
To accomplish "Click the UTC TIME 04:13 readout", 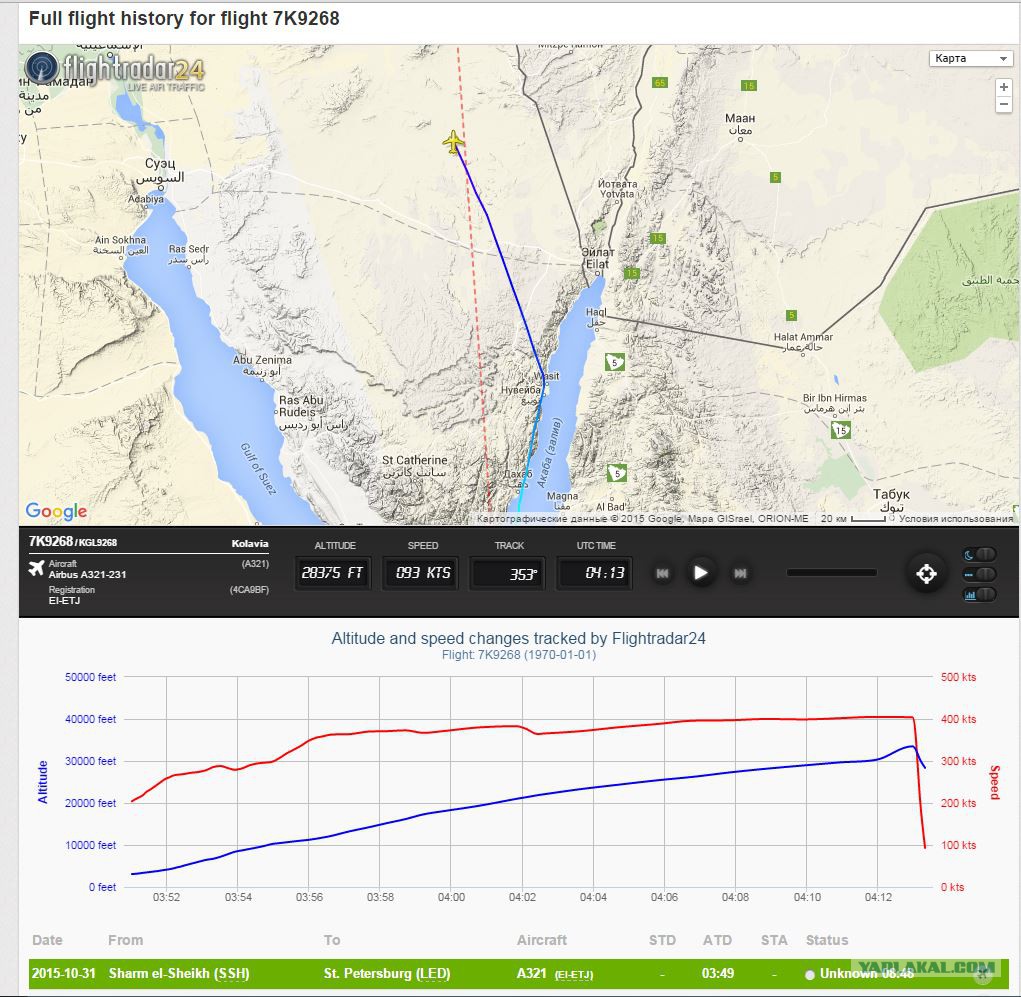I will [596, 573].
